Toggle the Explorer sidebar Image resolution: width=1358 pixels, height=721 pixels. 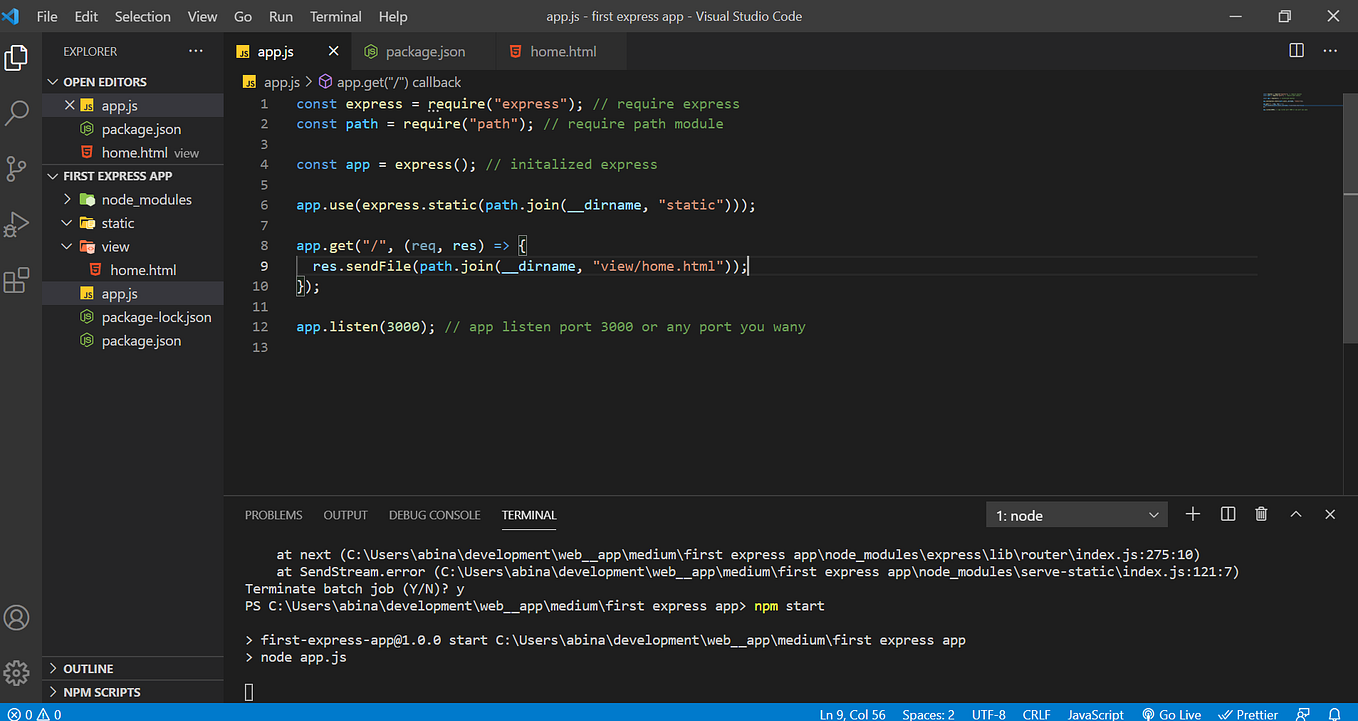17,57
